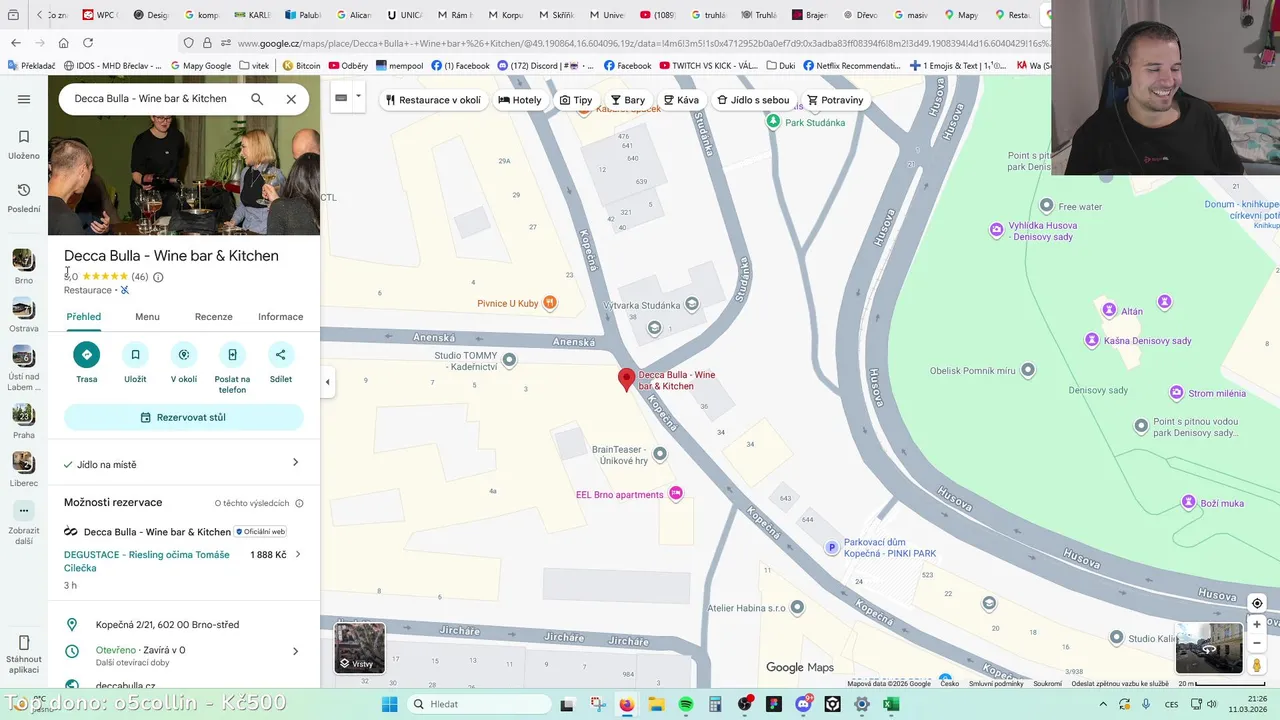The height and width of the screenshot is (720, 1280).
Task: Click the red Decca Bulla map pin
Action: (x=626, y=380)
